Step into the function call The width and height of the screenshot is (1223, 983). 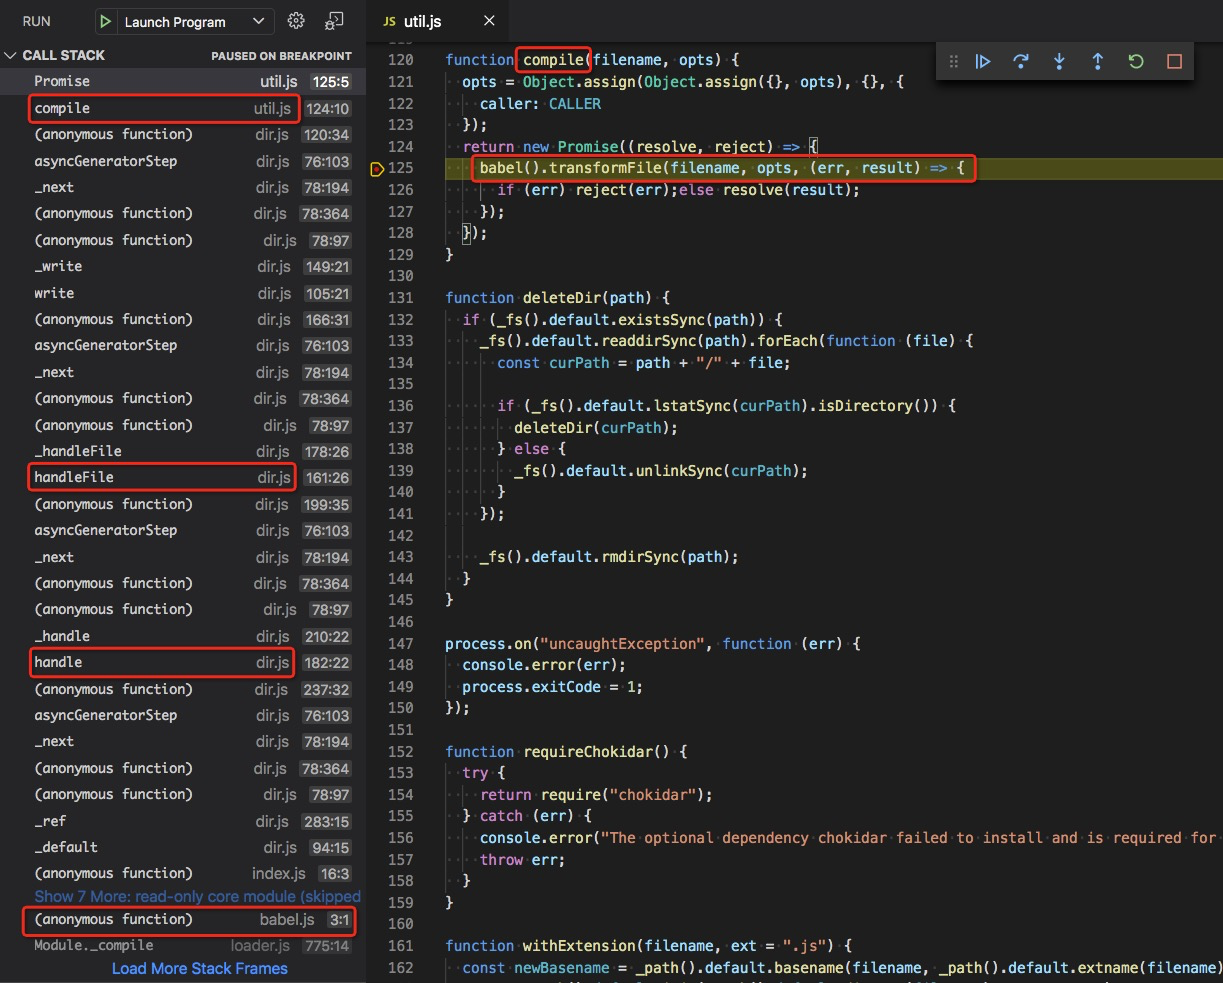tap(1059, 61)
